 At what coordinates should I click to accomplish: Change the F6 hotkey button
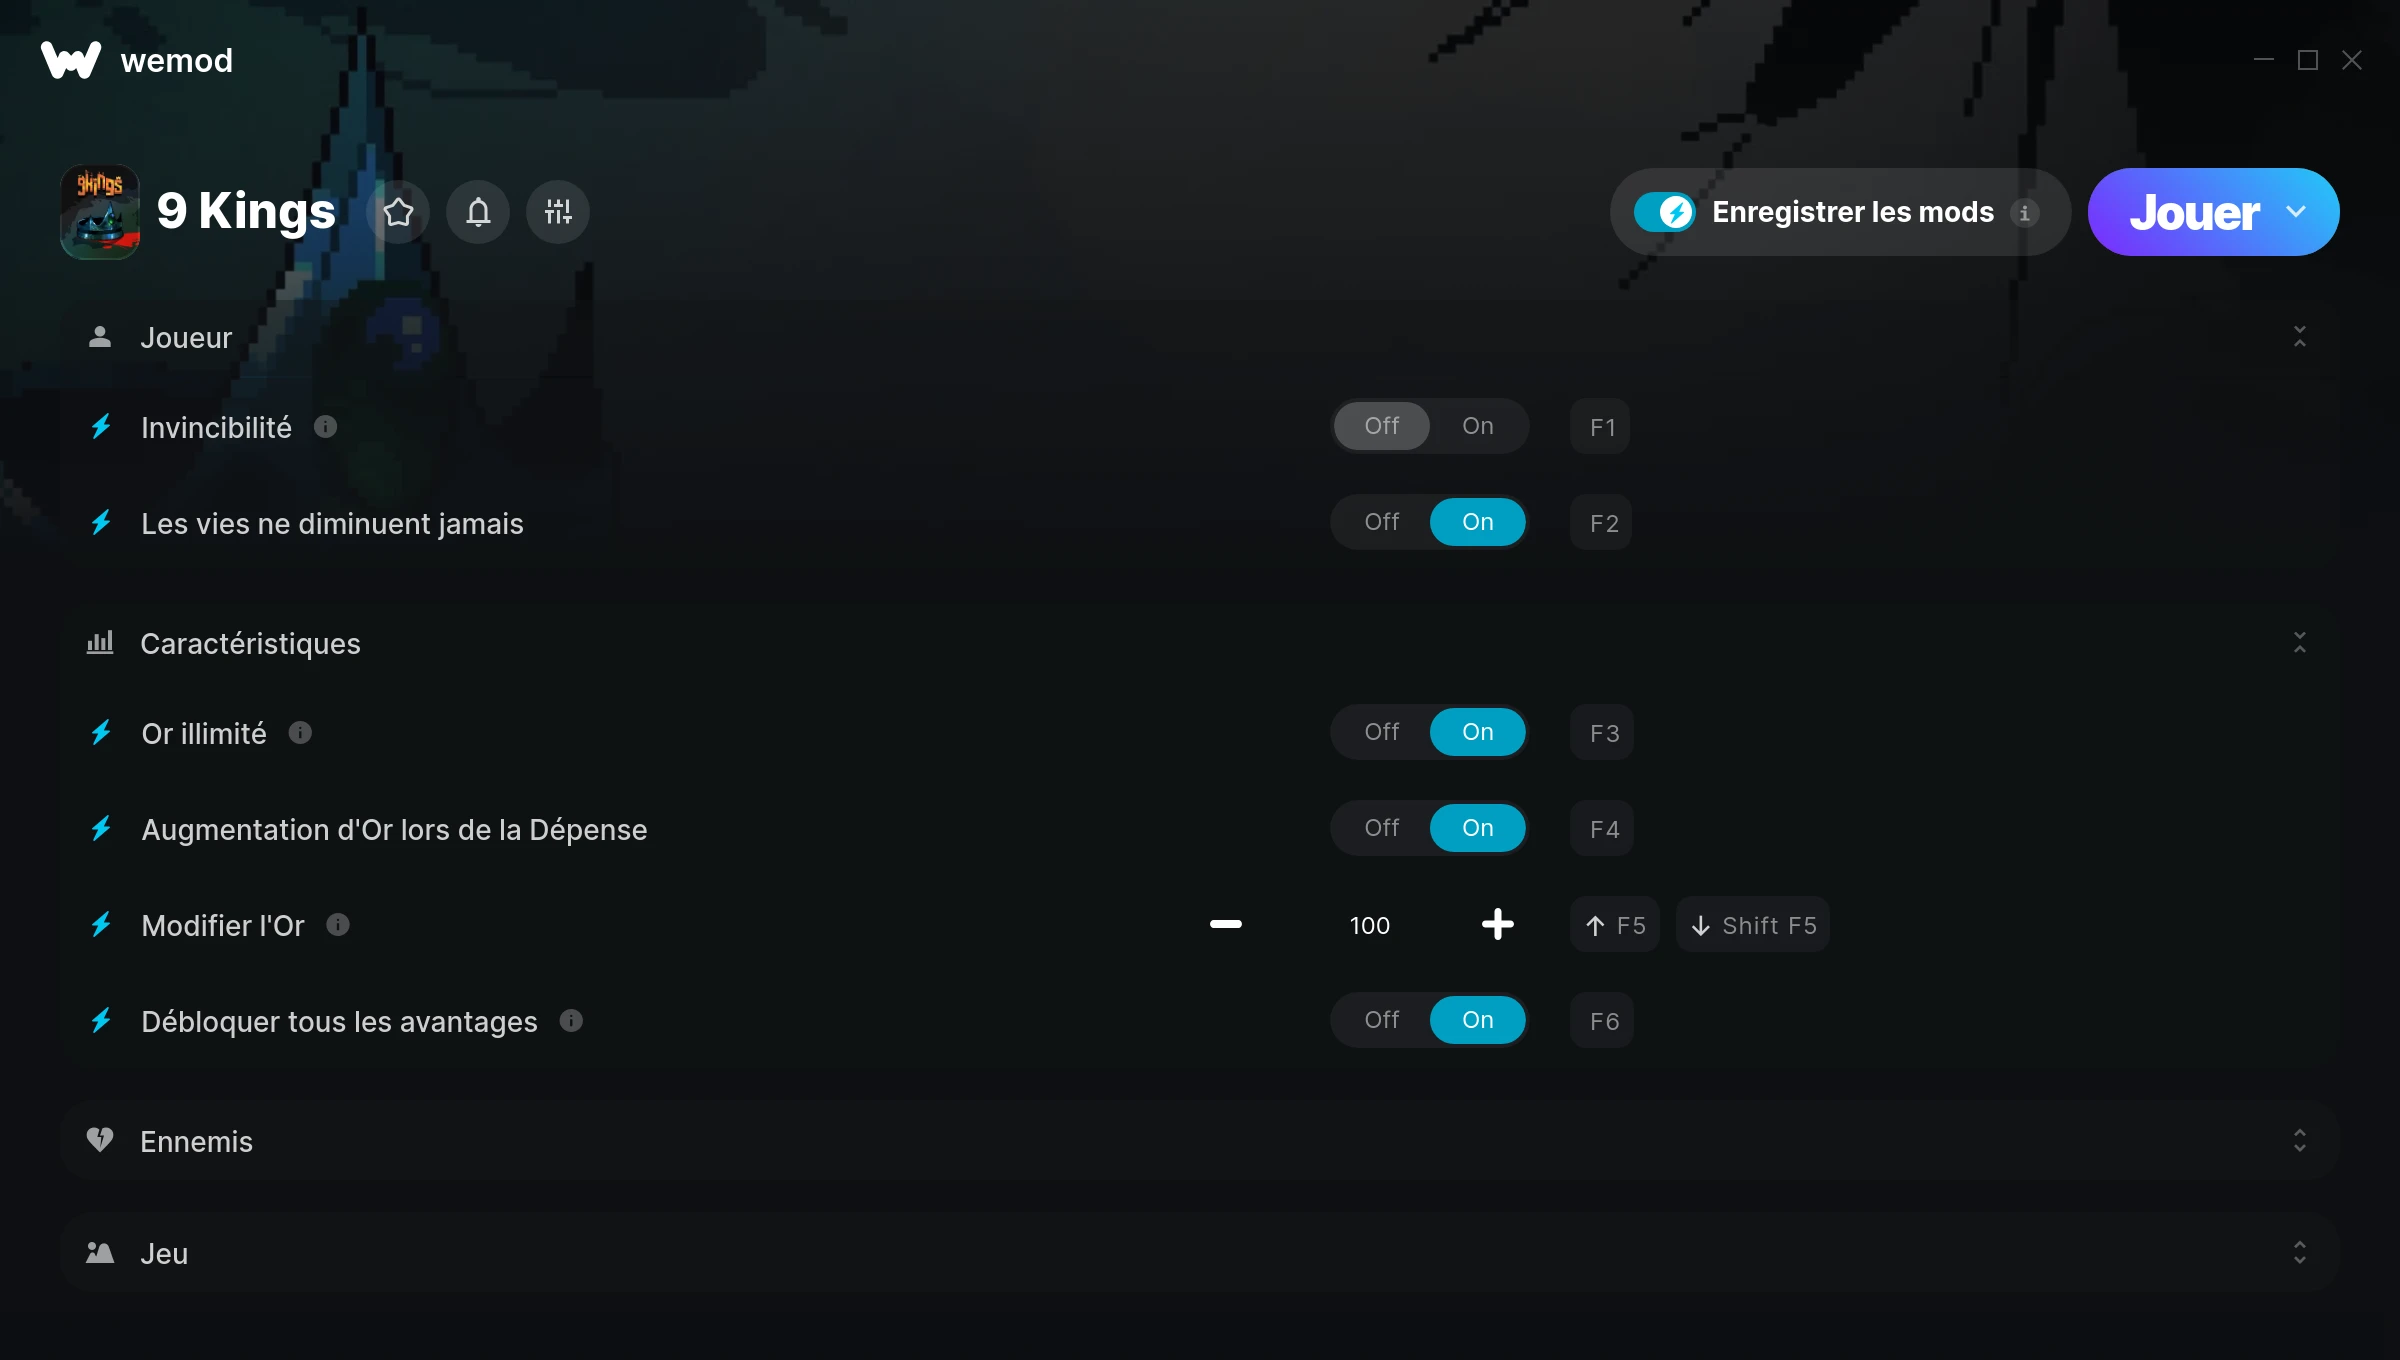point(1602,1021)
